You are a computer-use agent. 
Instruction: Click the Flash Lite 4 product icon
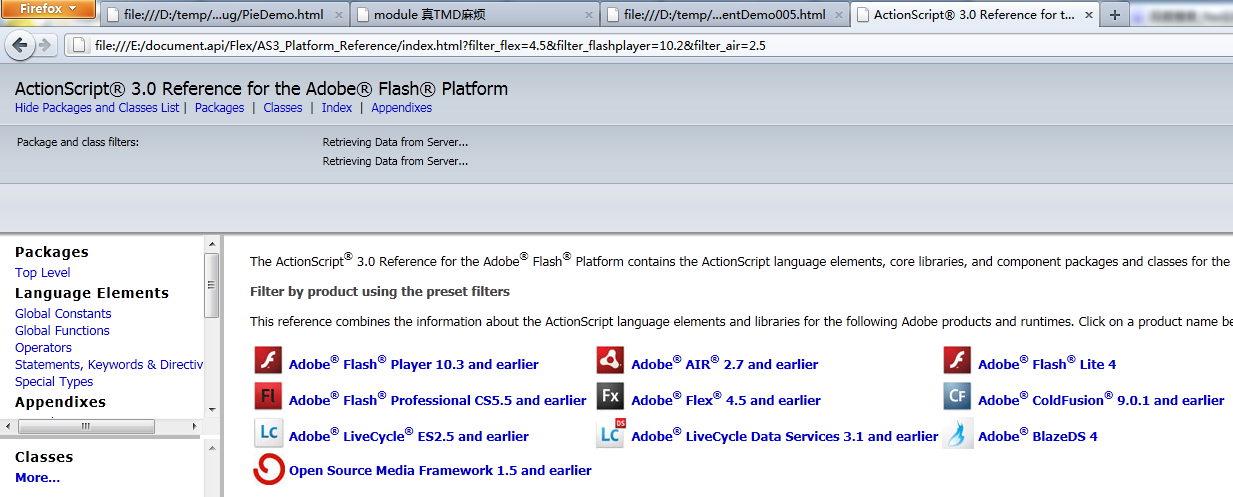pyautogui.click(x=957, y=360)
